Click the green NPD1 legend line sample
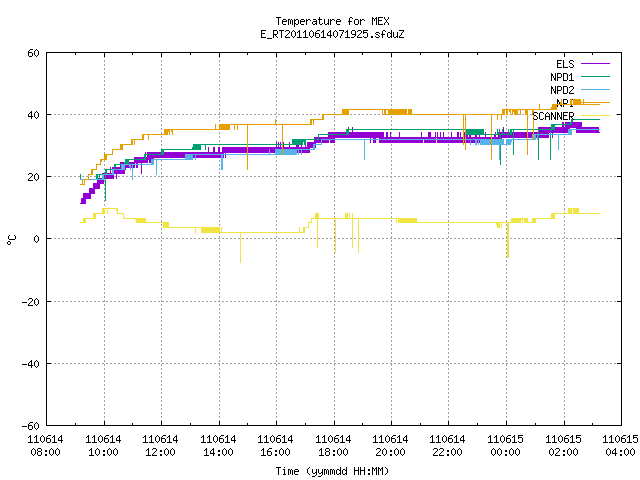This screenshot has width=640, height=480. (x=595, y=76)
